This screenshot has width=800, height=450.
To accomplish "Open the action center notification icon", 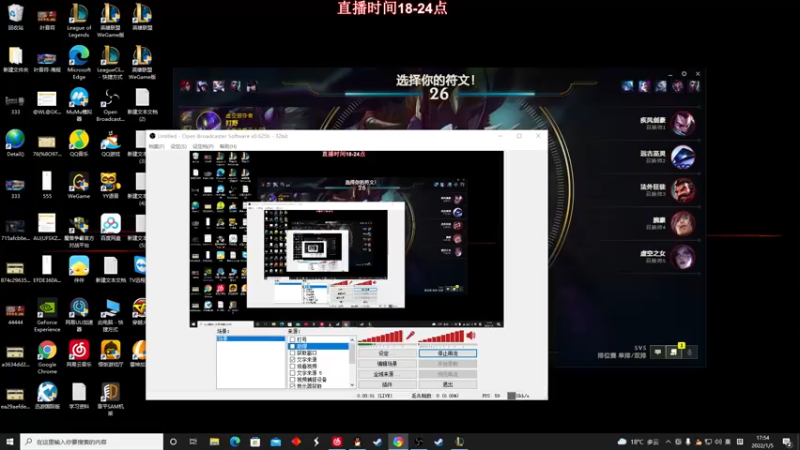I will pyautogui.click(x=787, y=441).
